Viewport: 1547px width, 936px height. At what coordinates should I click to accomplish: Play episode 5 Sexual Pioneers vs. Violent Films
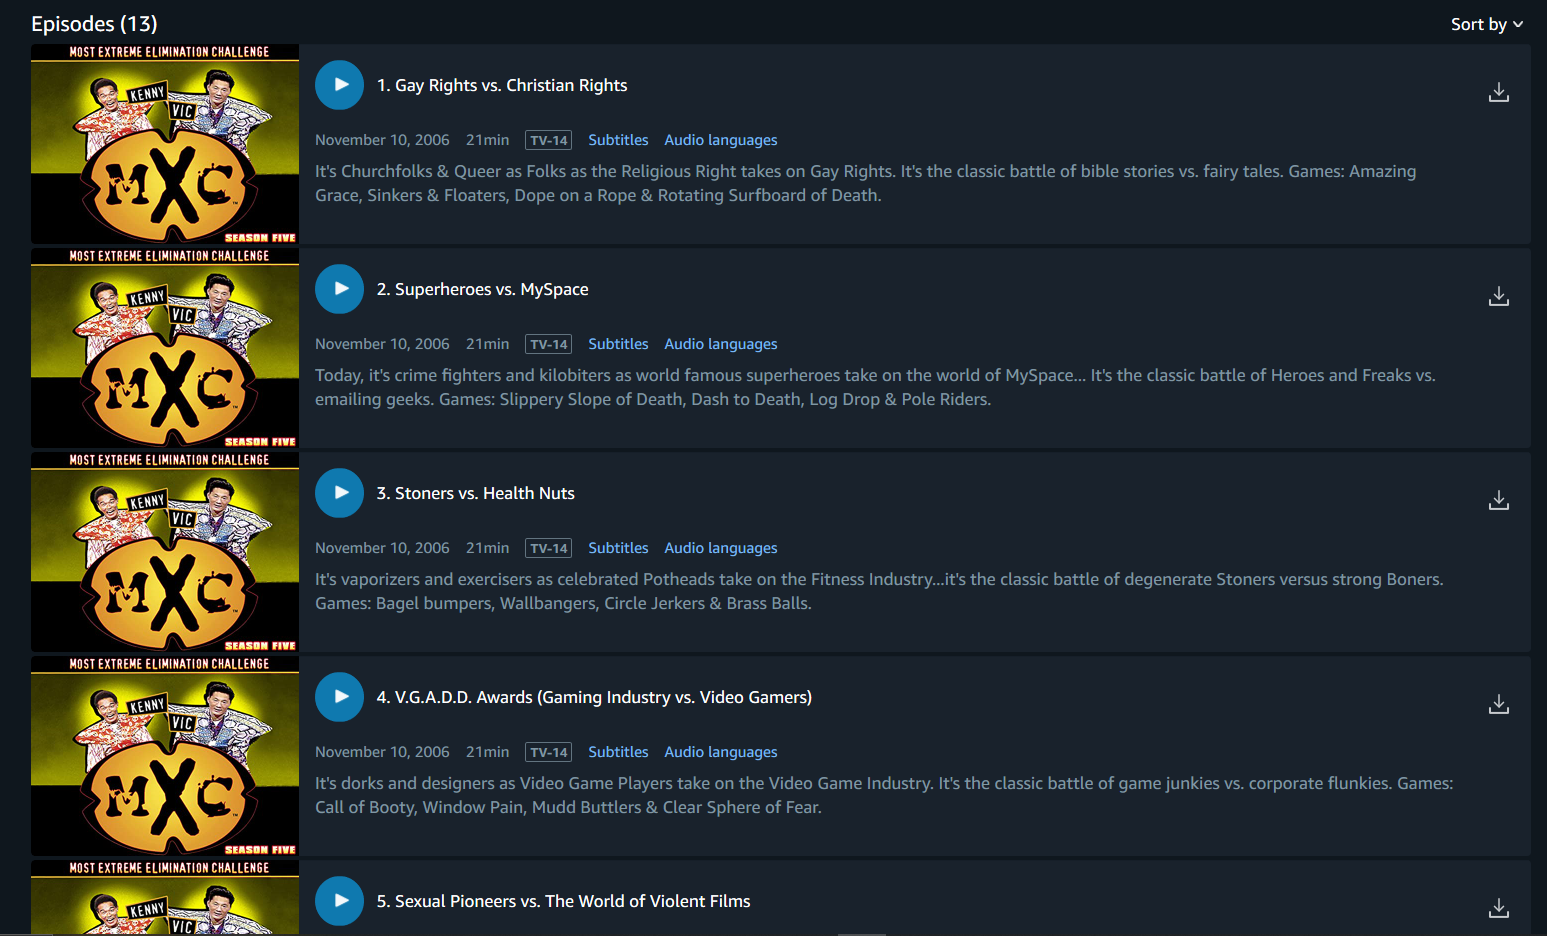(x=339, y=901)
